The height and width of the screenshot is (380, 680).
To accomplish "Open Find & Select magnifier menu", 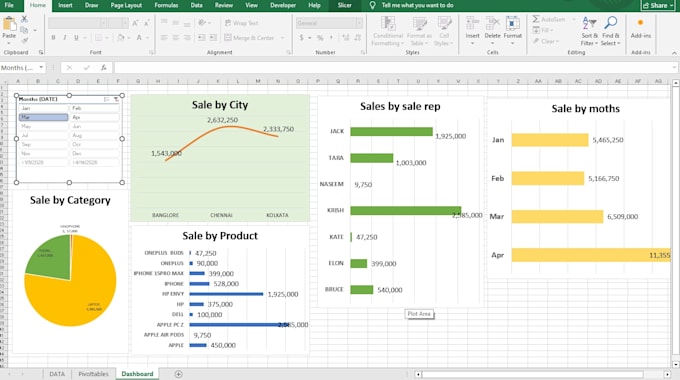I will point(611,30).
